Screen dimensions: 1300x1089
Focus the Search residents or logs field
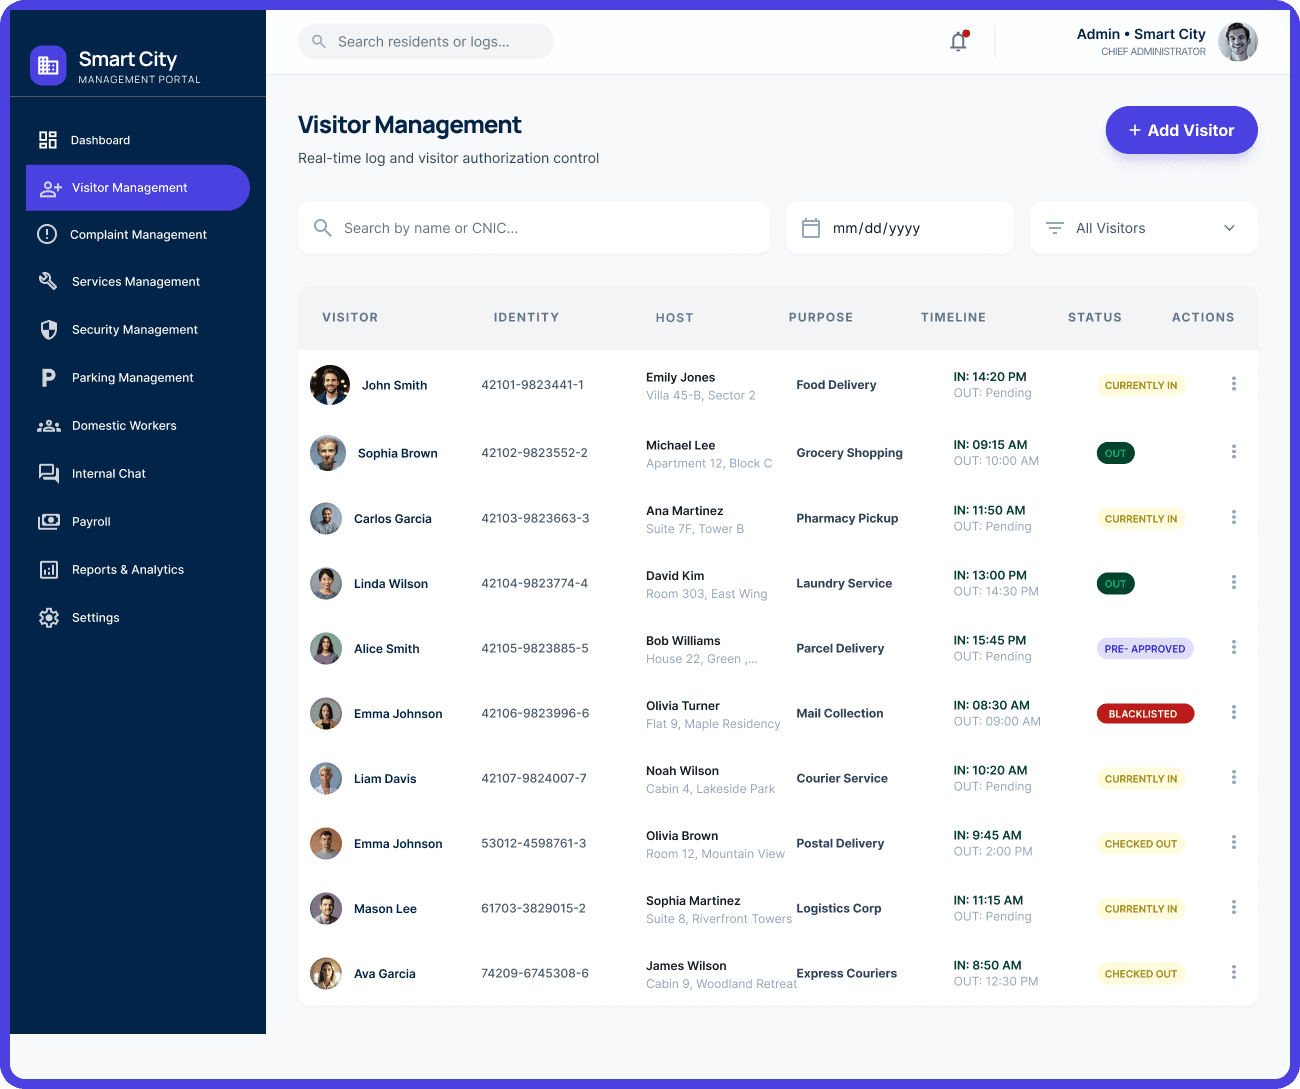pyautogui.click(x=426, y=41)
